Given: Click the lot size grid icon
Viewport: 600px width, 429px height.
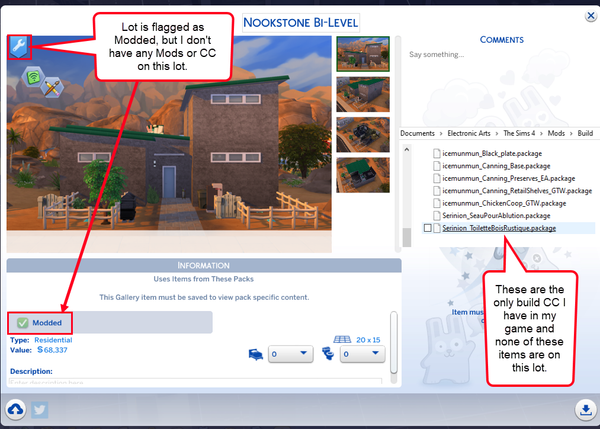Looking at the screenshot, I should 342,340.
